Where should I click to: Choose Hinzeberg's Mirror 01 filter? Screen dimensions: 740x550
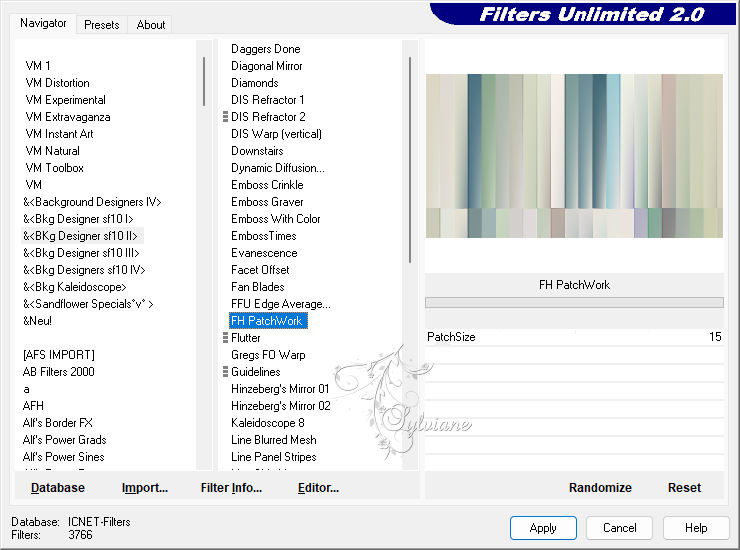coord(280,389)
